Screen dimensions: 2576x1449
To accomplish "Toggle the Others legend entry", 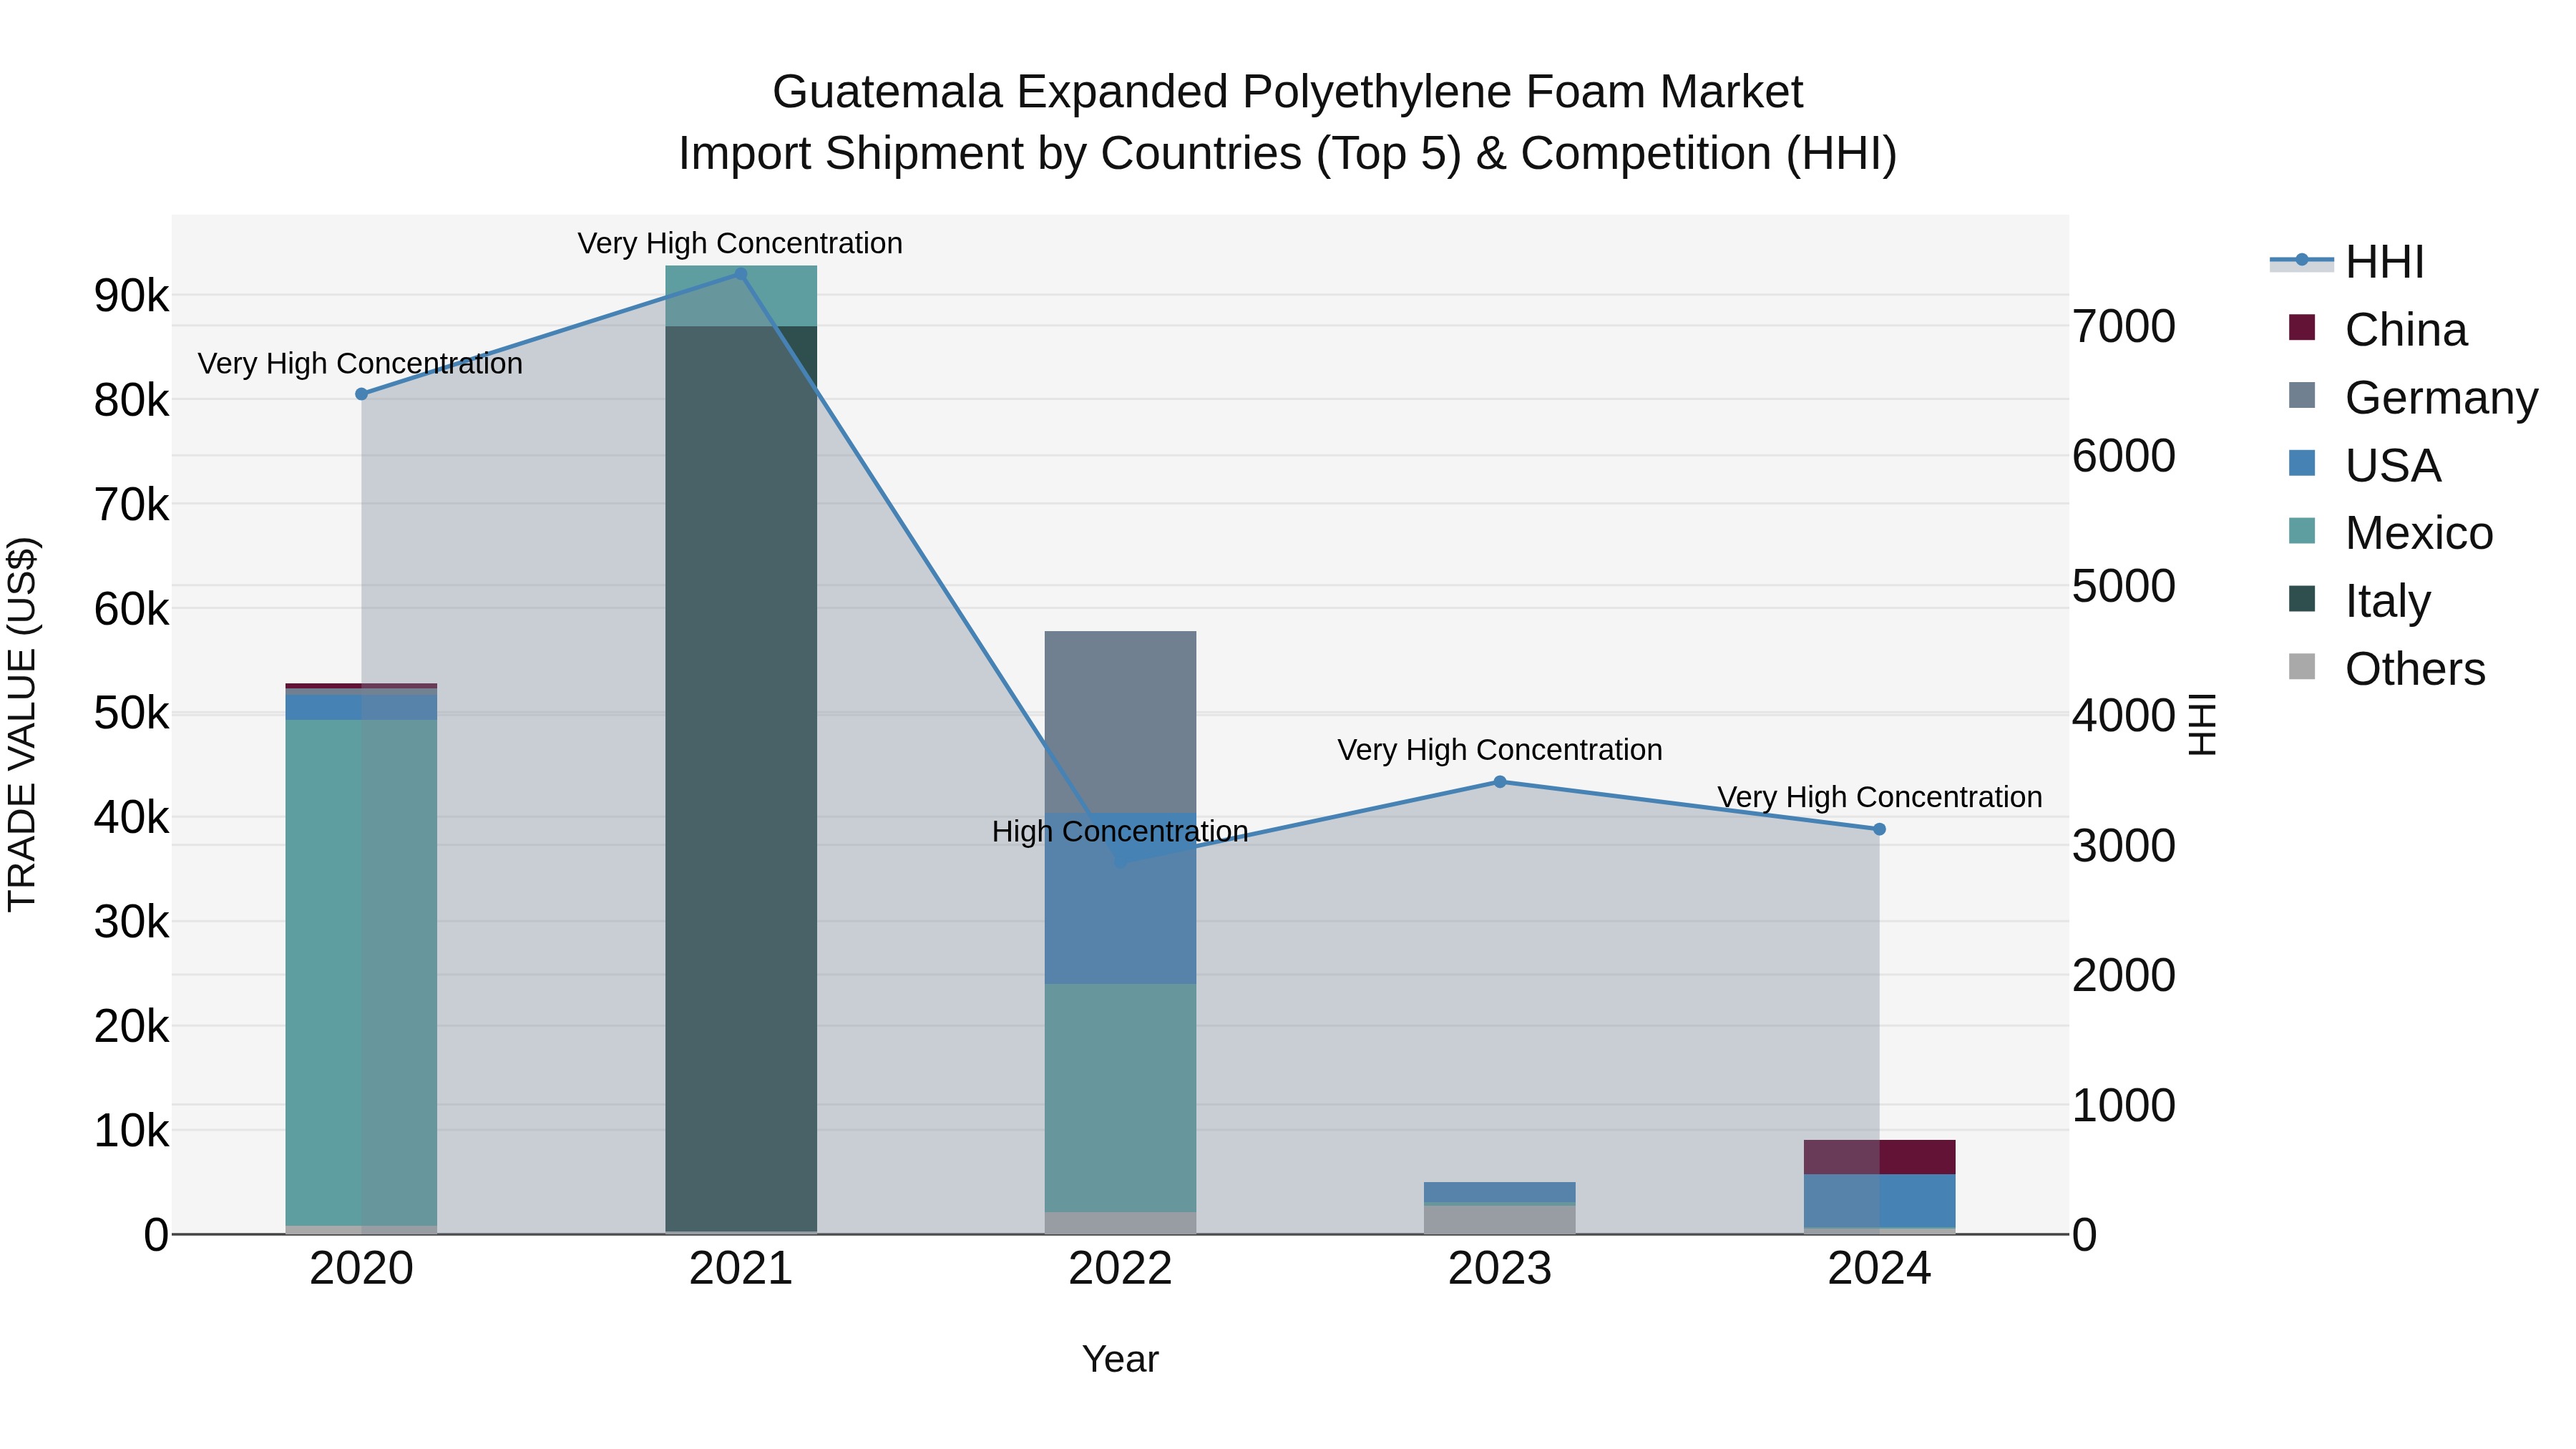I will [2387, 669].
